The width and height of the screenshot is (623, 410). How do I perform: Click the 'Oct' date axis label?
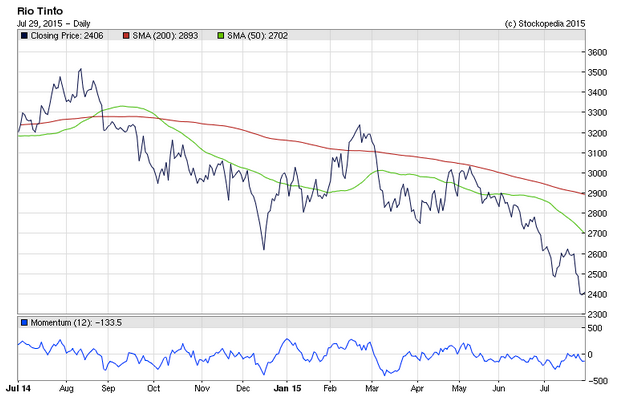pos(153,388)
